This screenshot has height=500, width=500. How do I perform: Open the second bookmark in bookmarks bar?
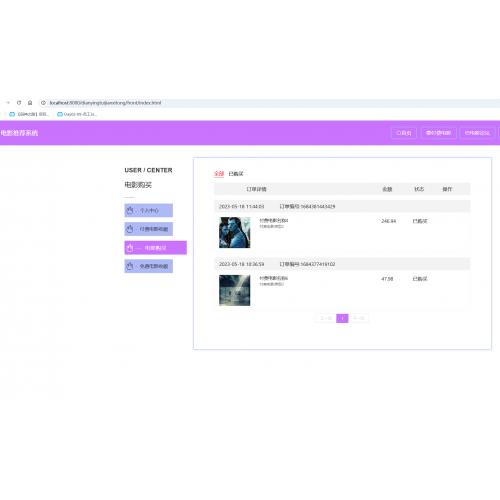tap(77, 114)
